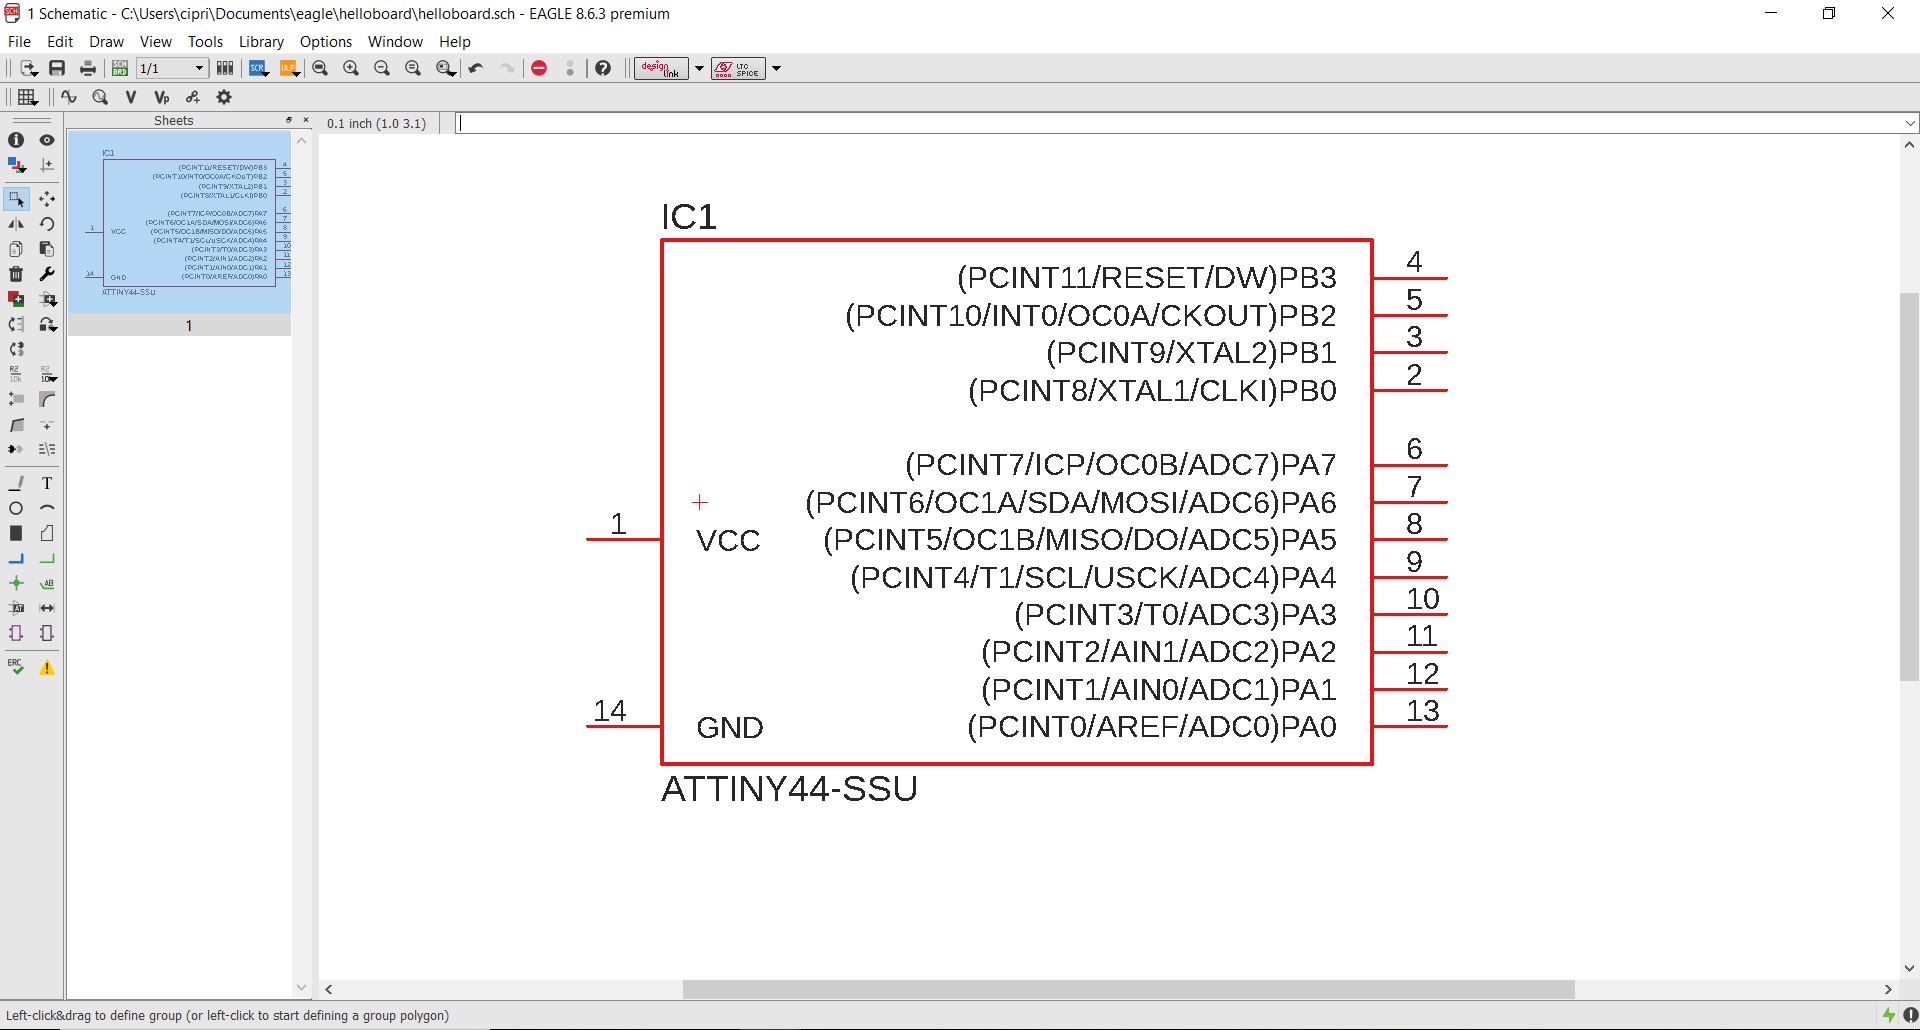Open the View menu
This screenshot has width=1920, height=1030.
click(155, 41)
